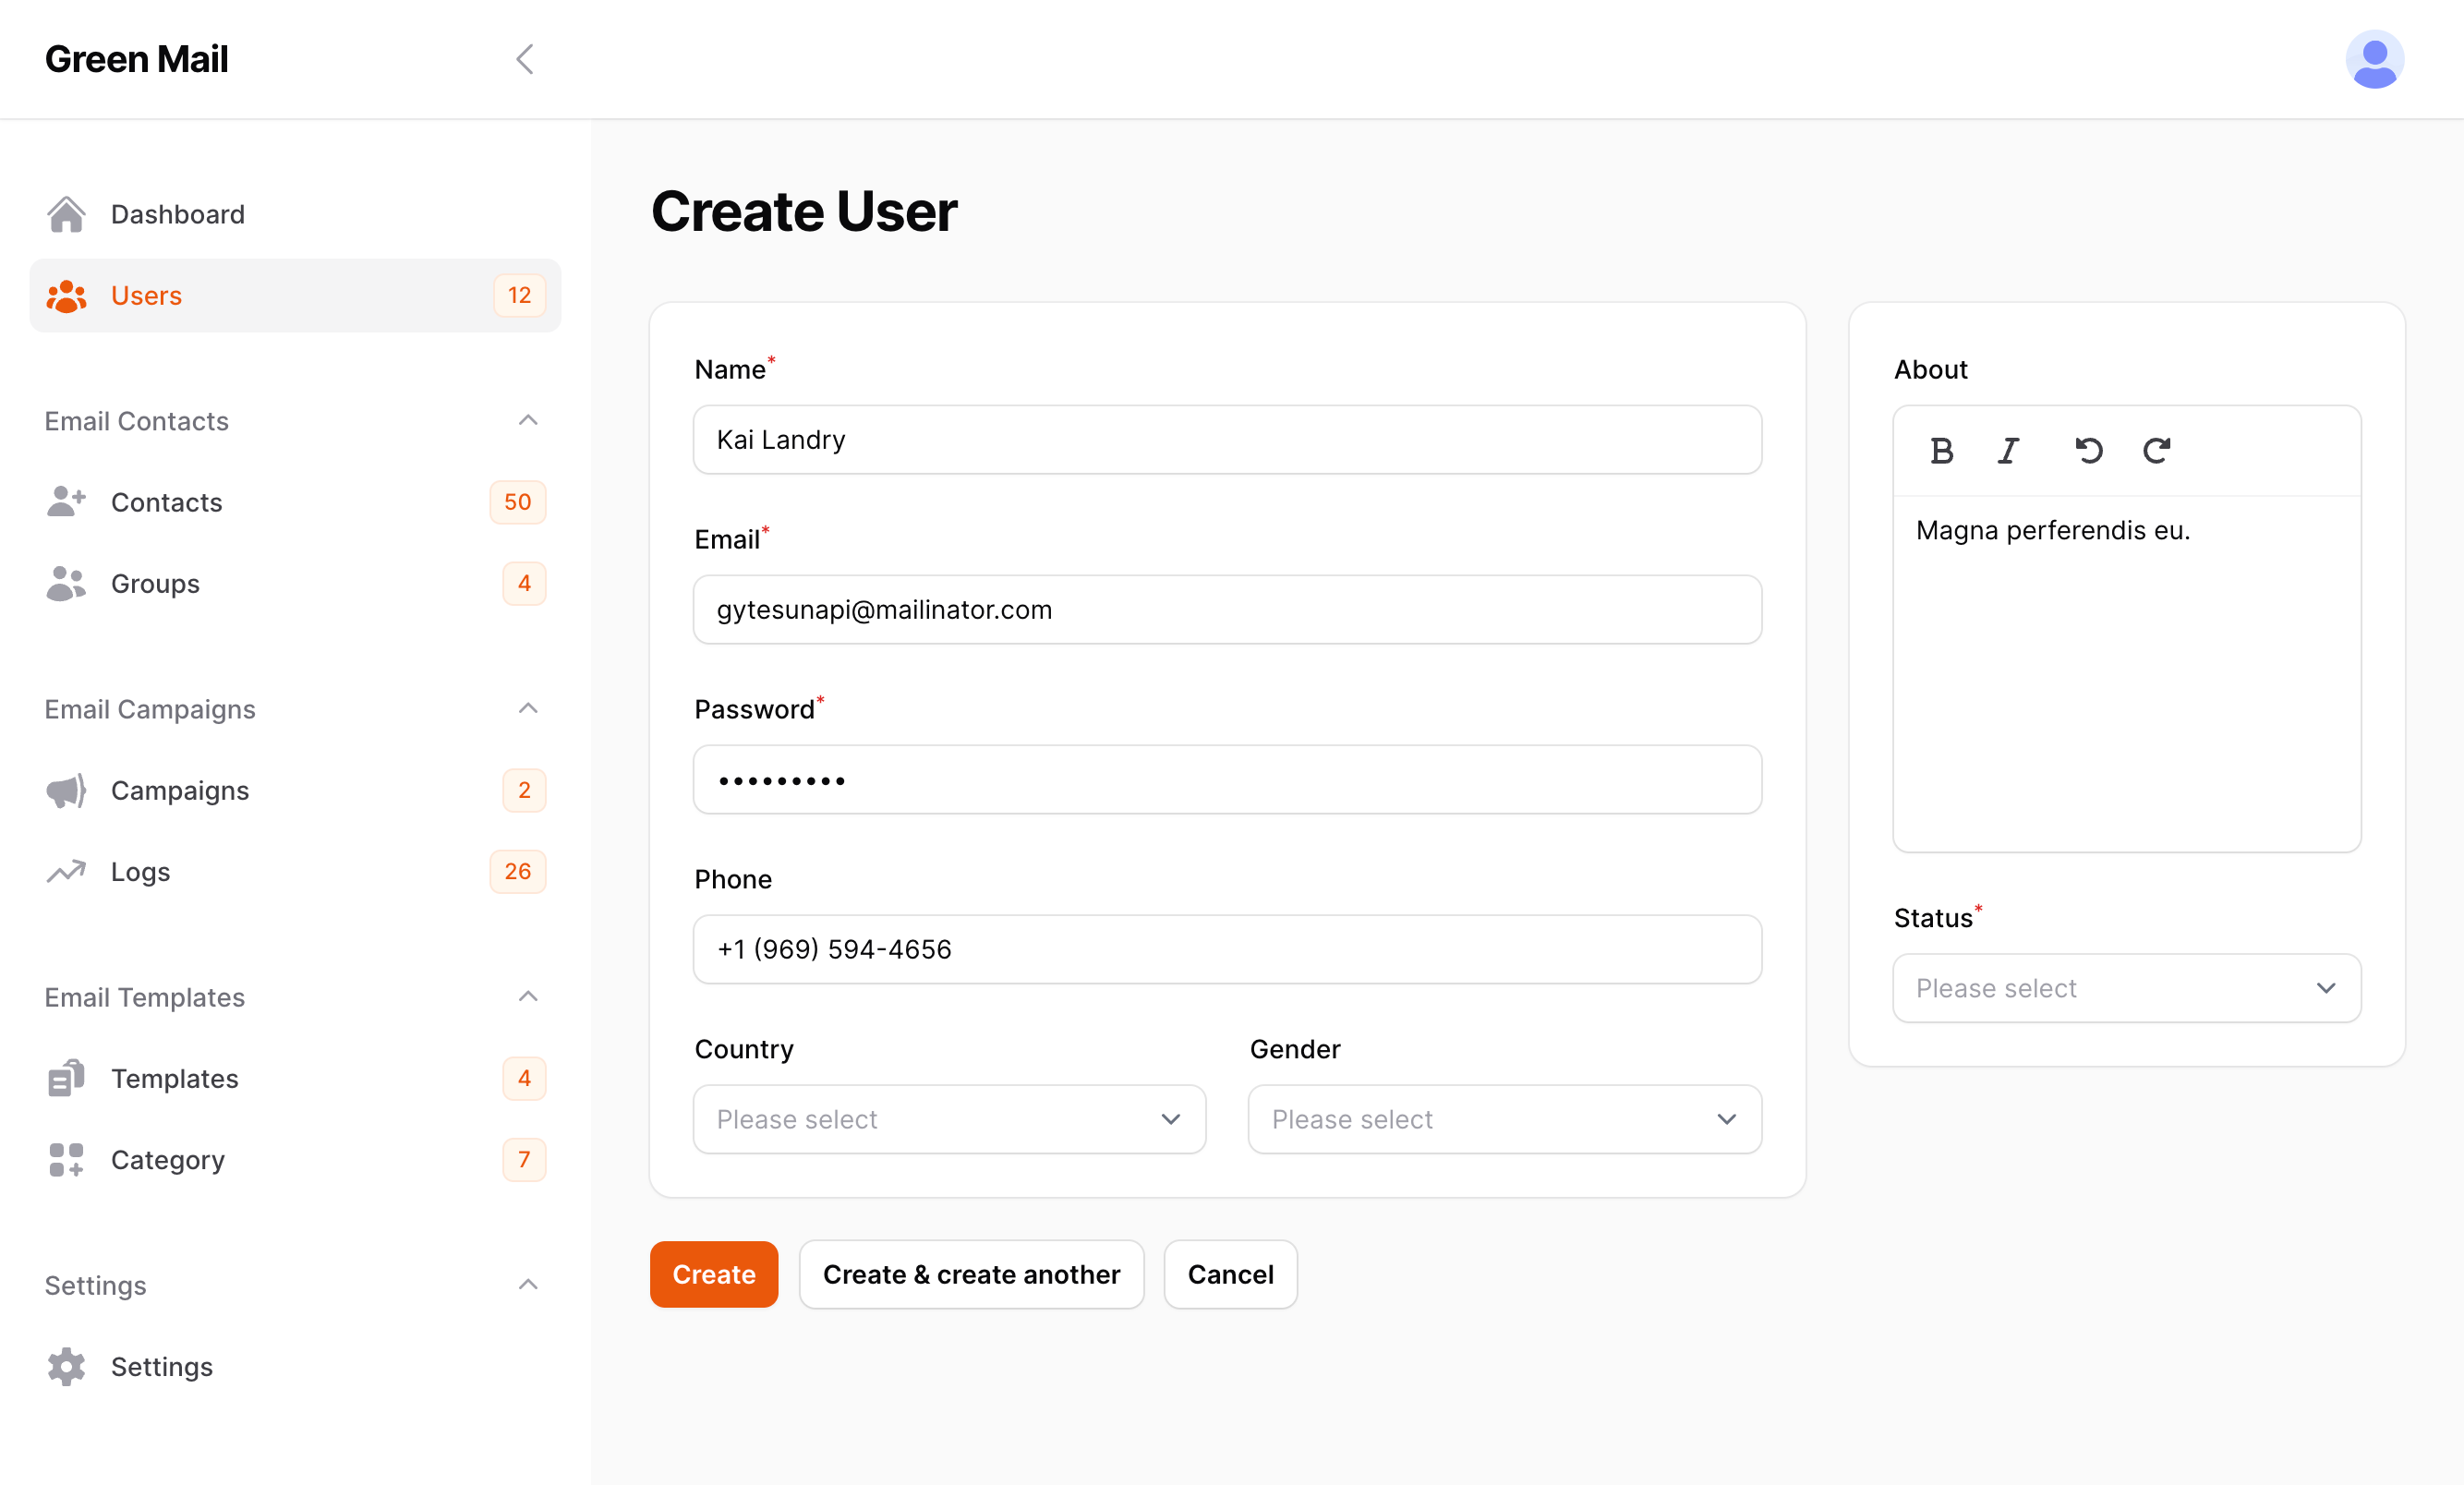Open the Country dropdown

(948, 1119)
